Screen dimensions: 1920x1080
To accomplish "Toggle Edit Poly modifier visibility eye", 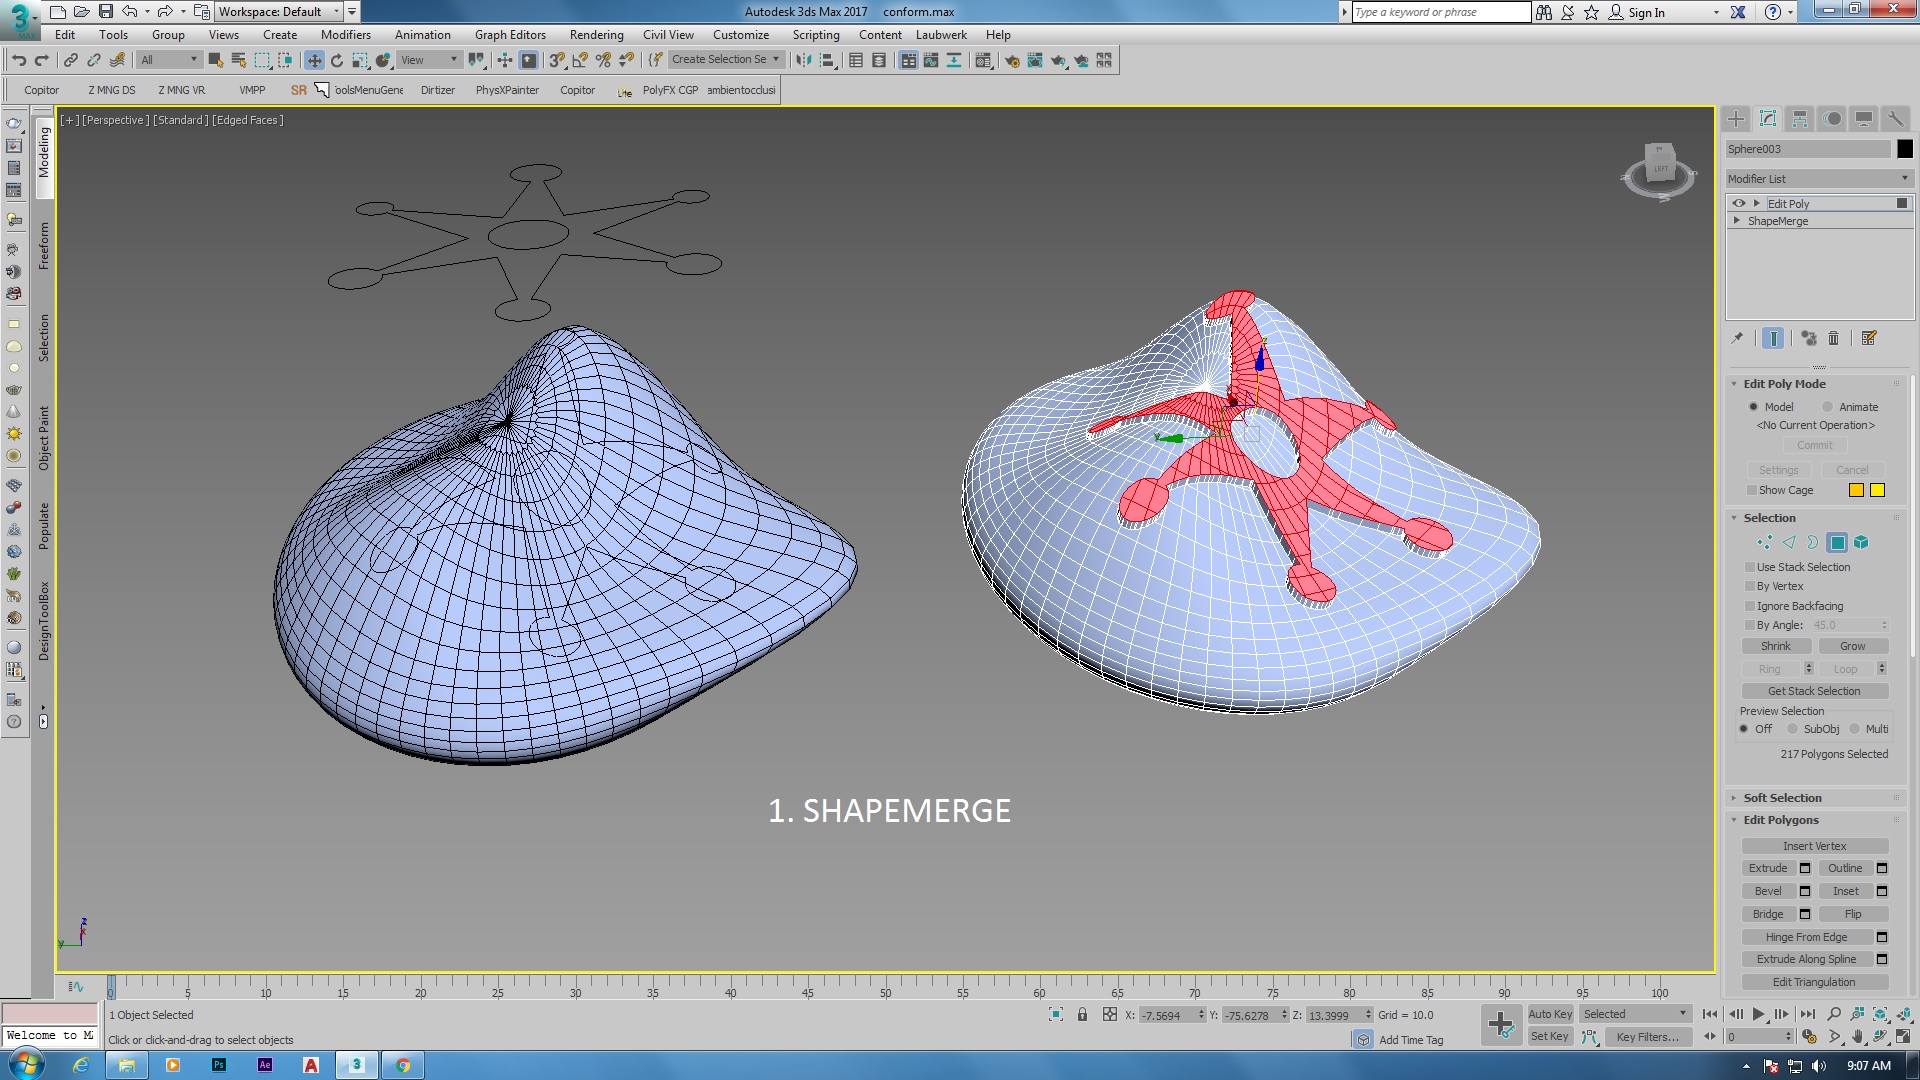I will tap(1739, 204).
